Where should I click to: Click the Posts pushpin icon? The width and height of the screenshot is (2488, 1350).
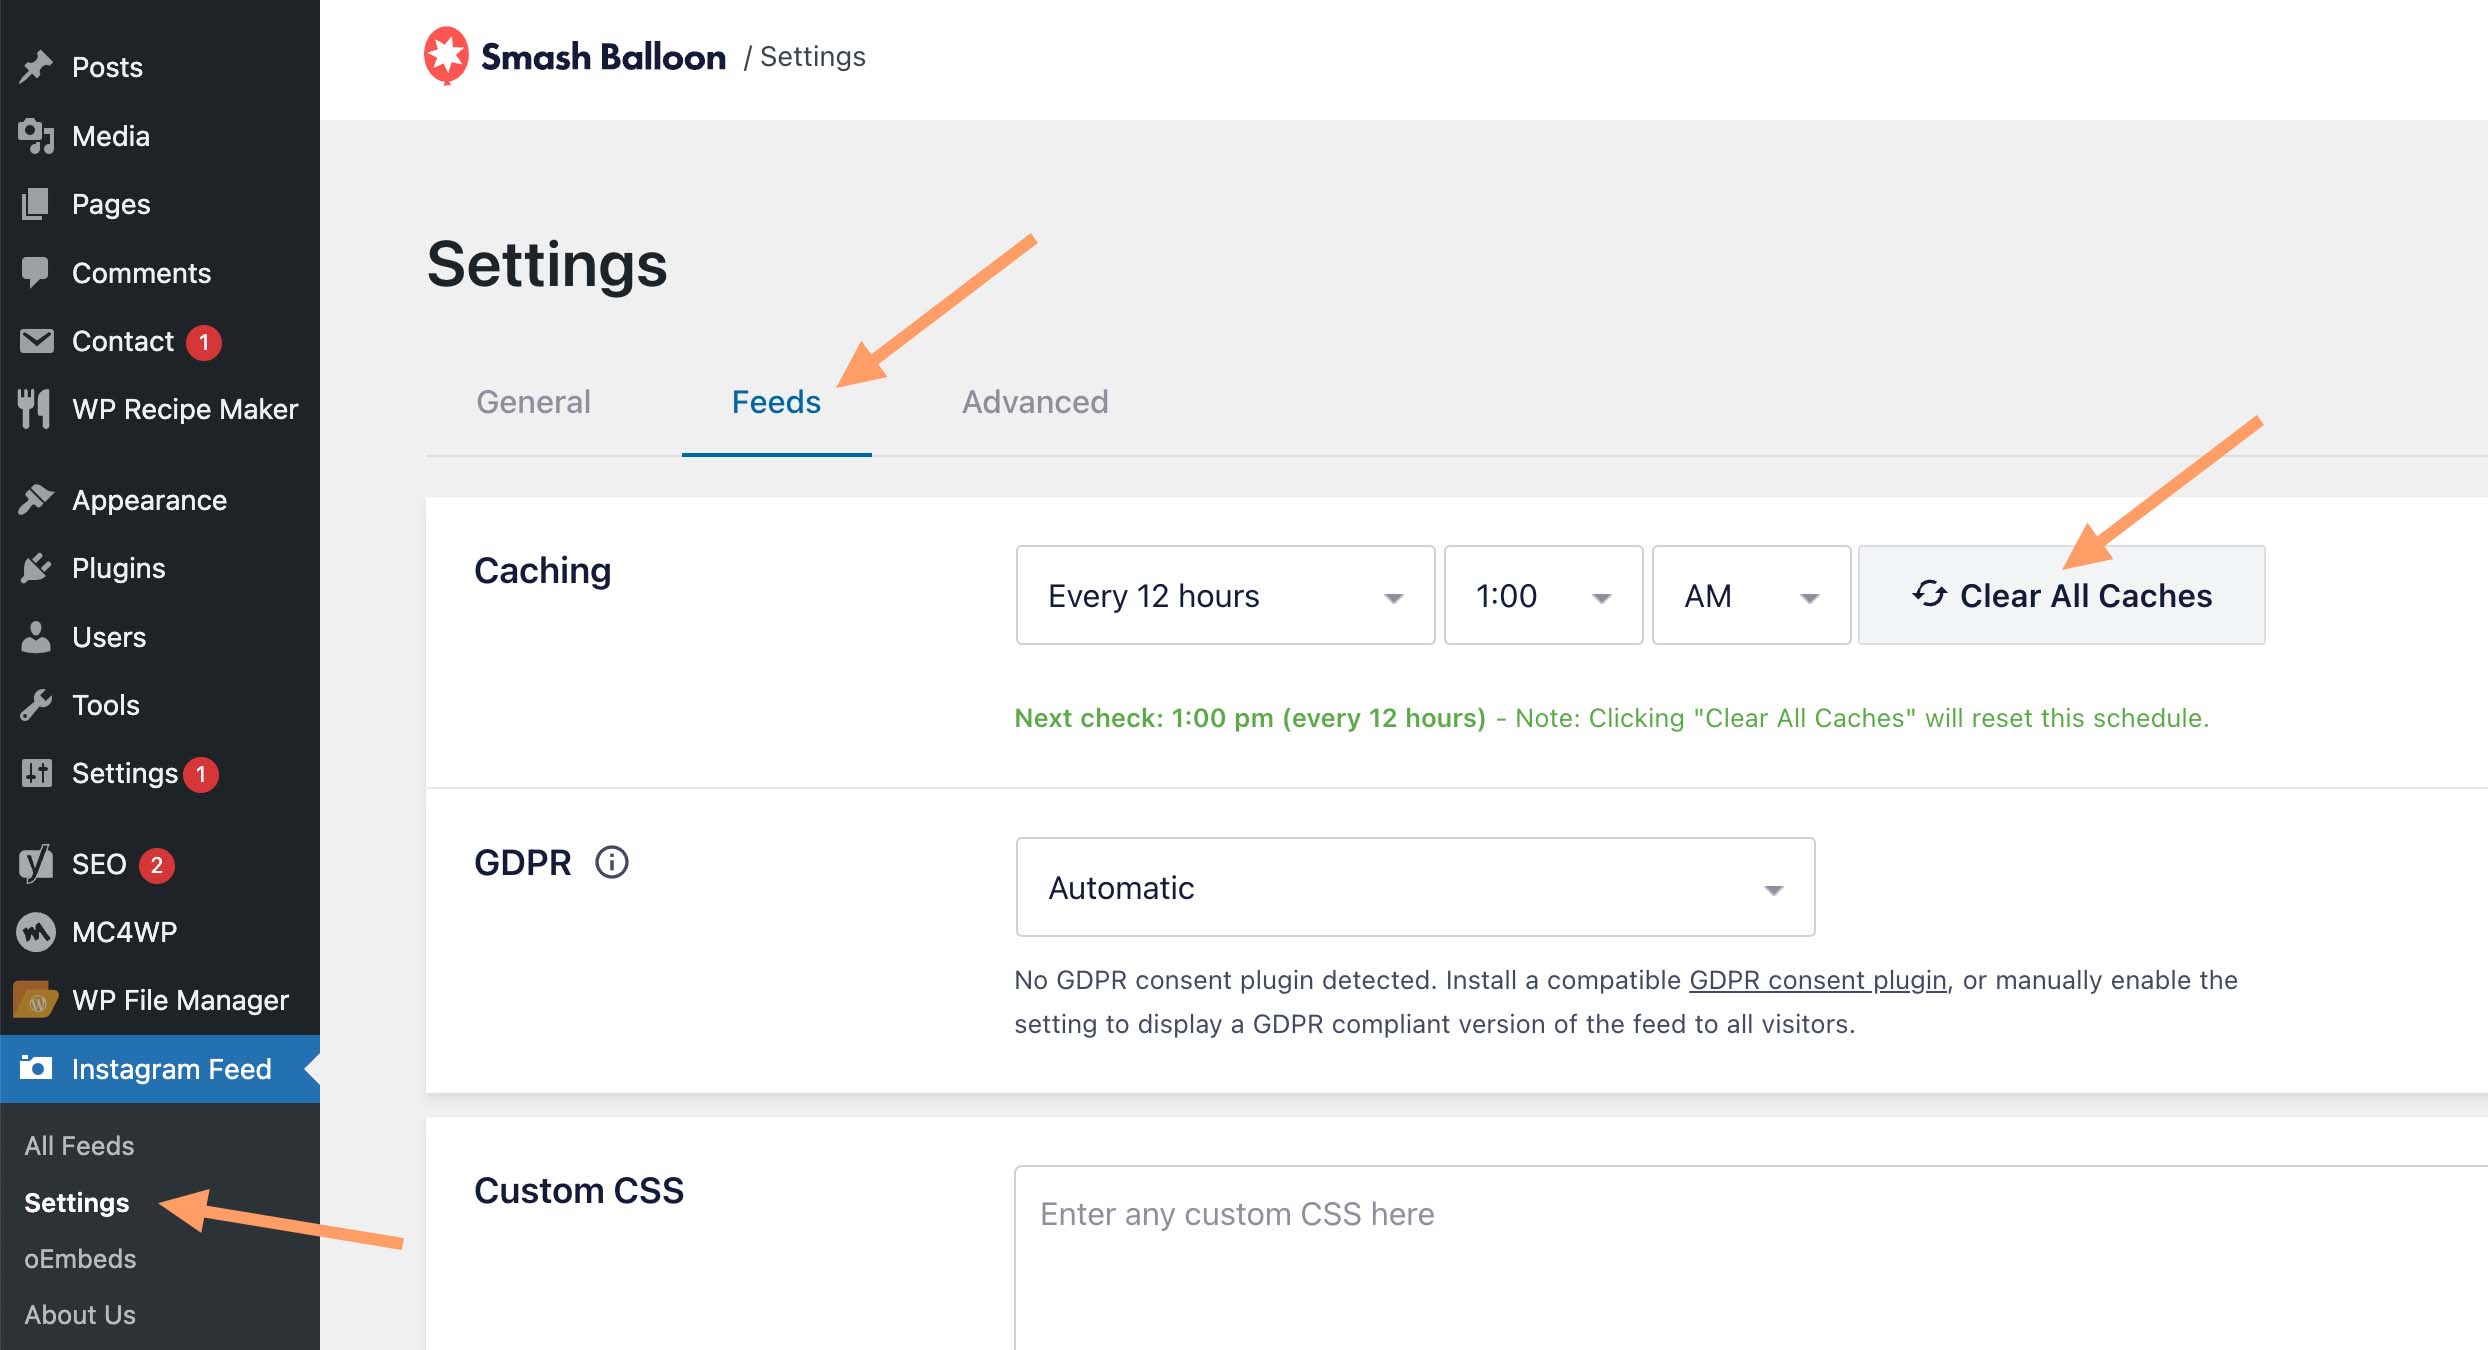pos(36,67)
